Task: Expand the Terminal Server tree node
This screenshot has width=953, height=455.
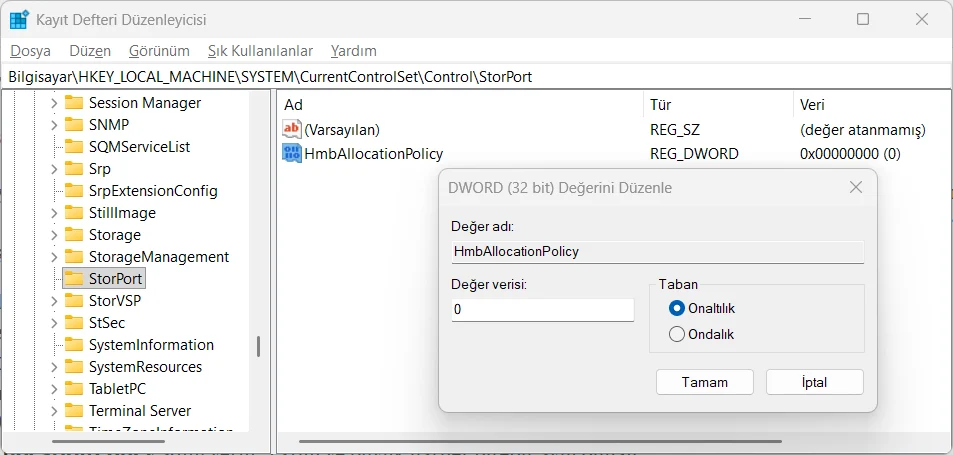Action: pyautogui.click(x=54, y=411)
